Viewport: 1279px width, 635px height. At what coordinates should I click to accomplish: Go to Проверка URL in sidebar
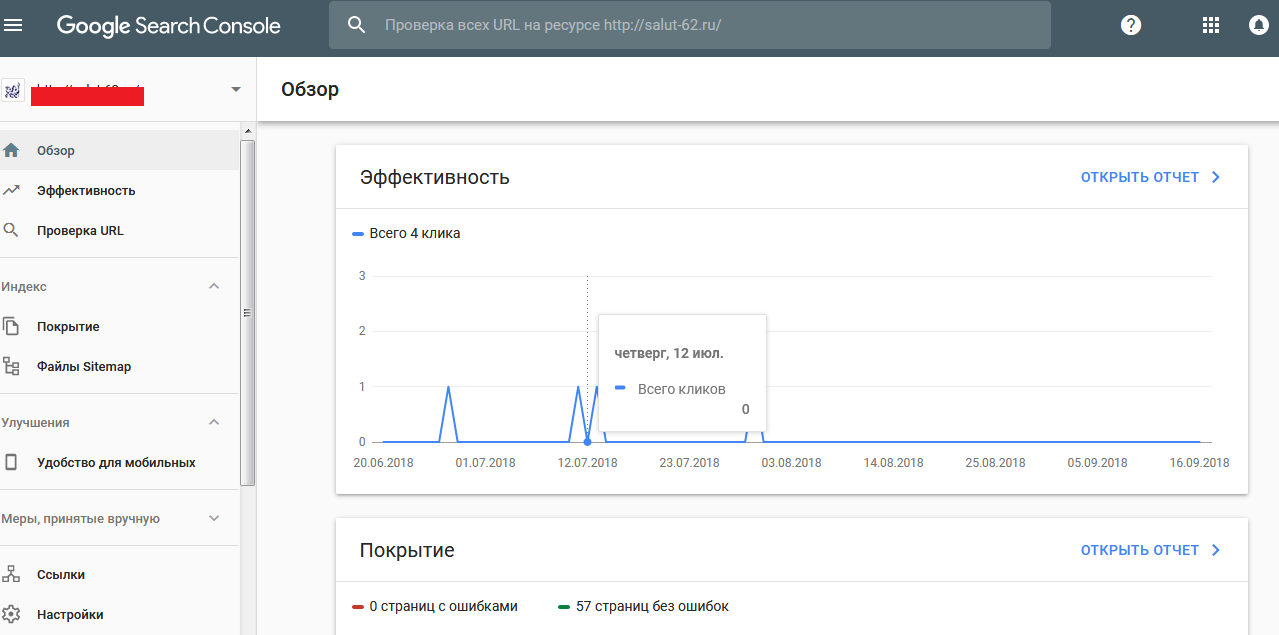point(120,230)
